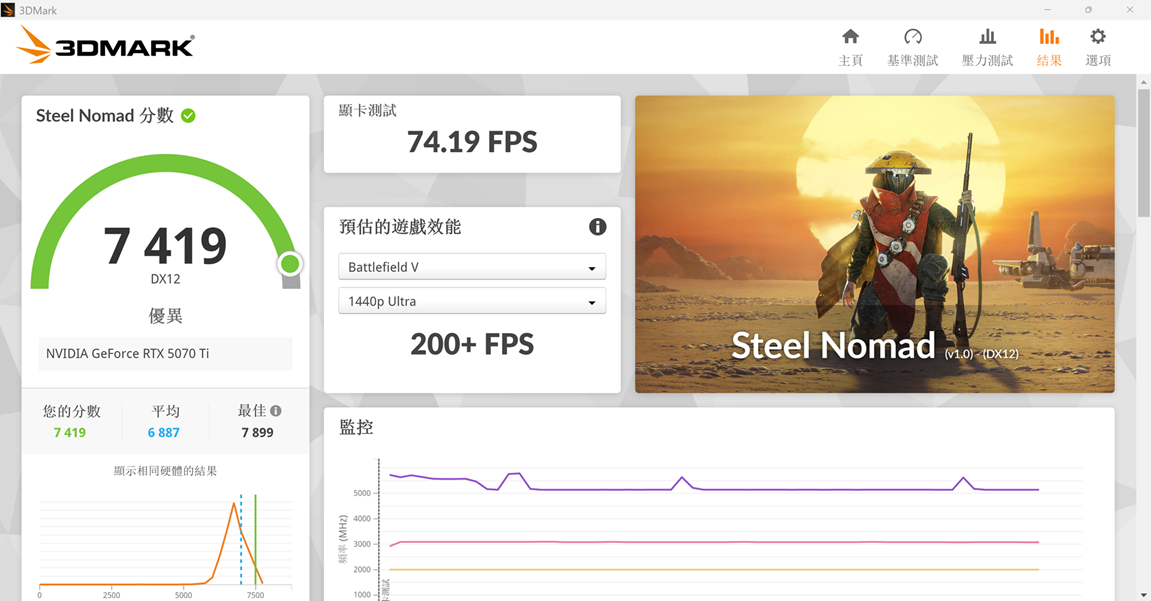Click the best score 7 899
The height and width of the screenshot is (601, 1151).
tap(258, 433)
